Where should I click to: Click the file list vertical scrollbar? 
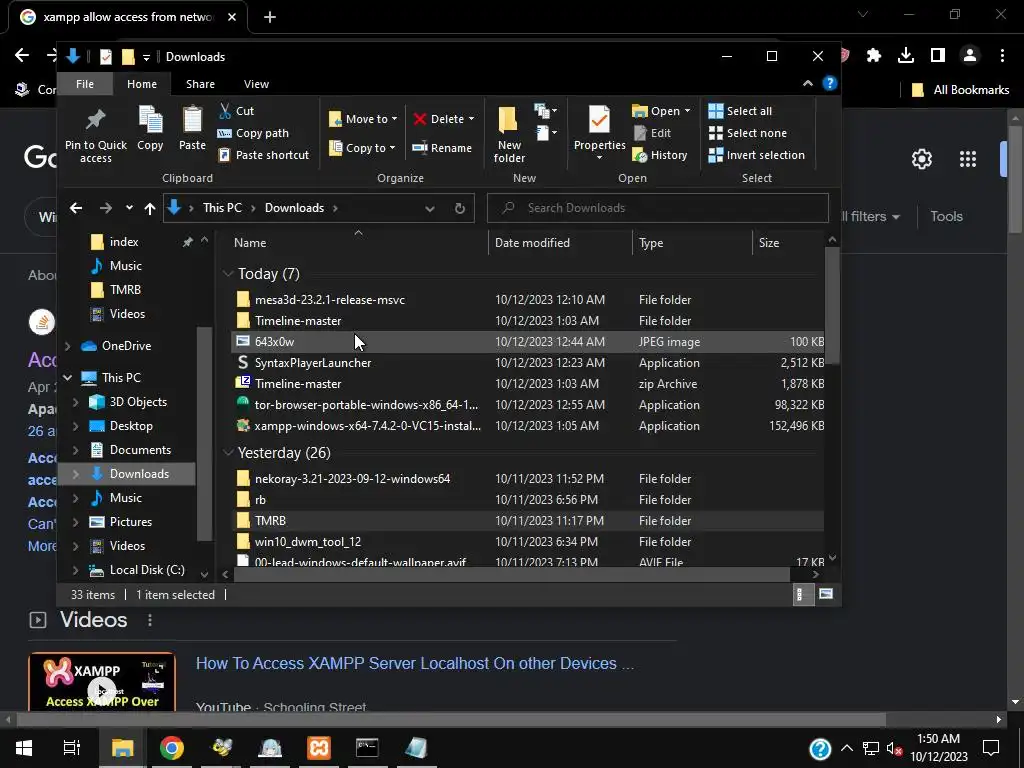(x=832, y=307)
